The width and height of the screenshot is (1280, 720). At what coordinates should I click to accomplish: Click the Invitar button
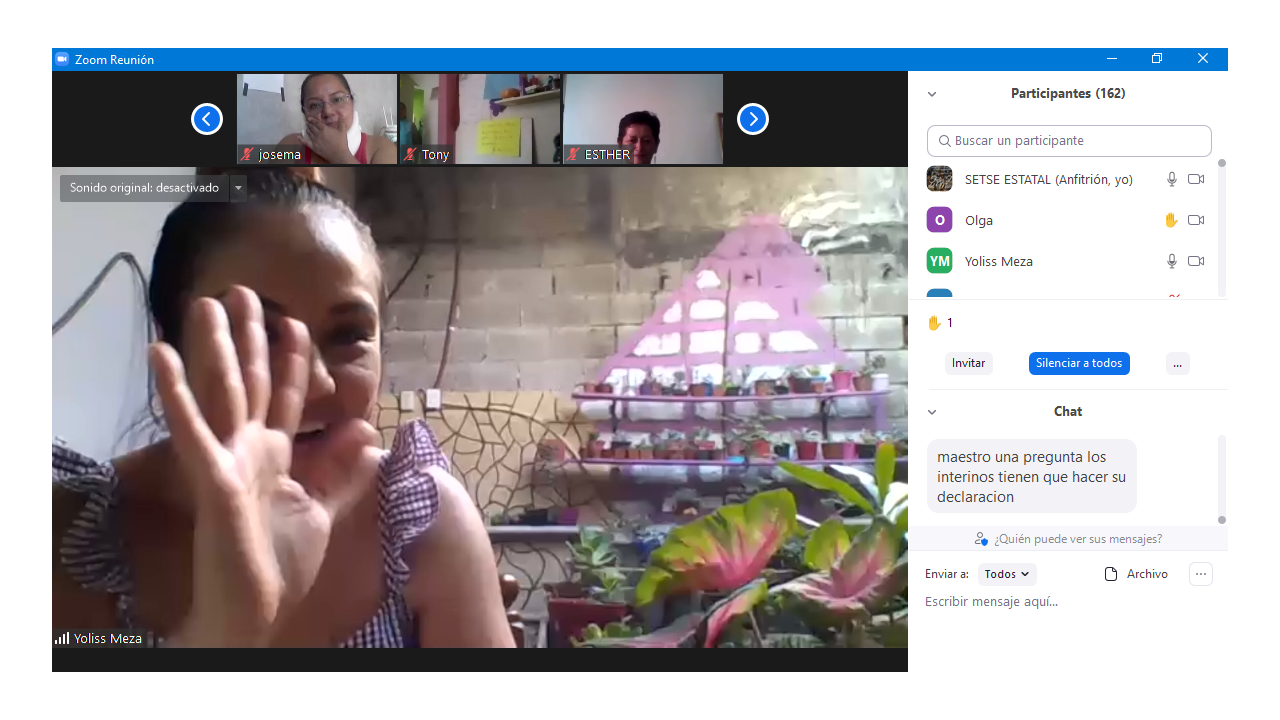[968, 363]
